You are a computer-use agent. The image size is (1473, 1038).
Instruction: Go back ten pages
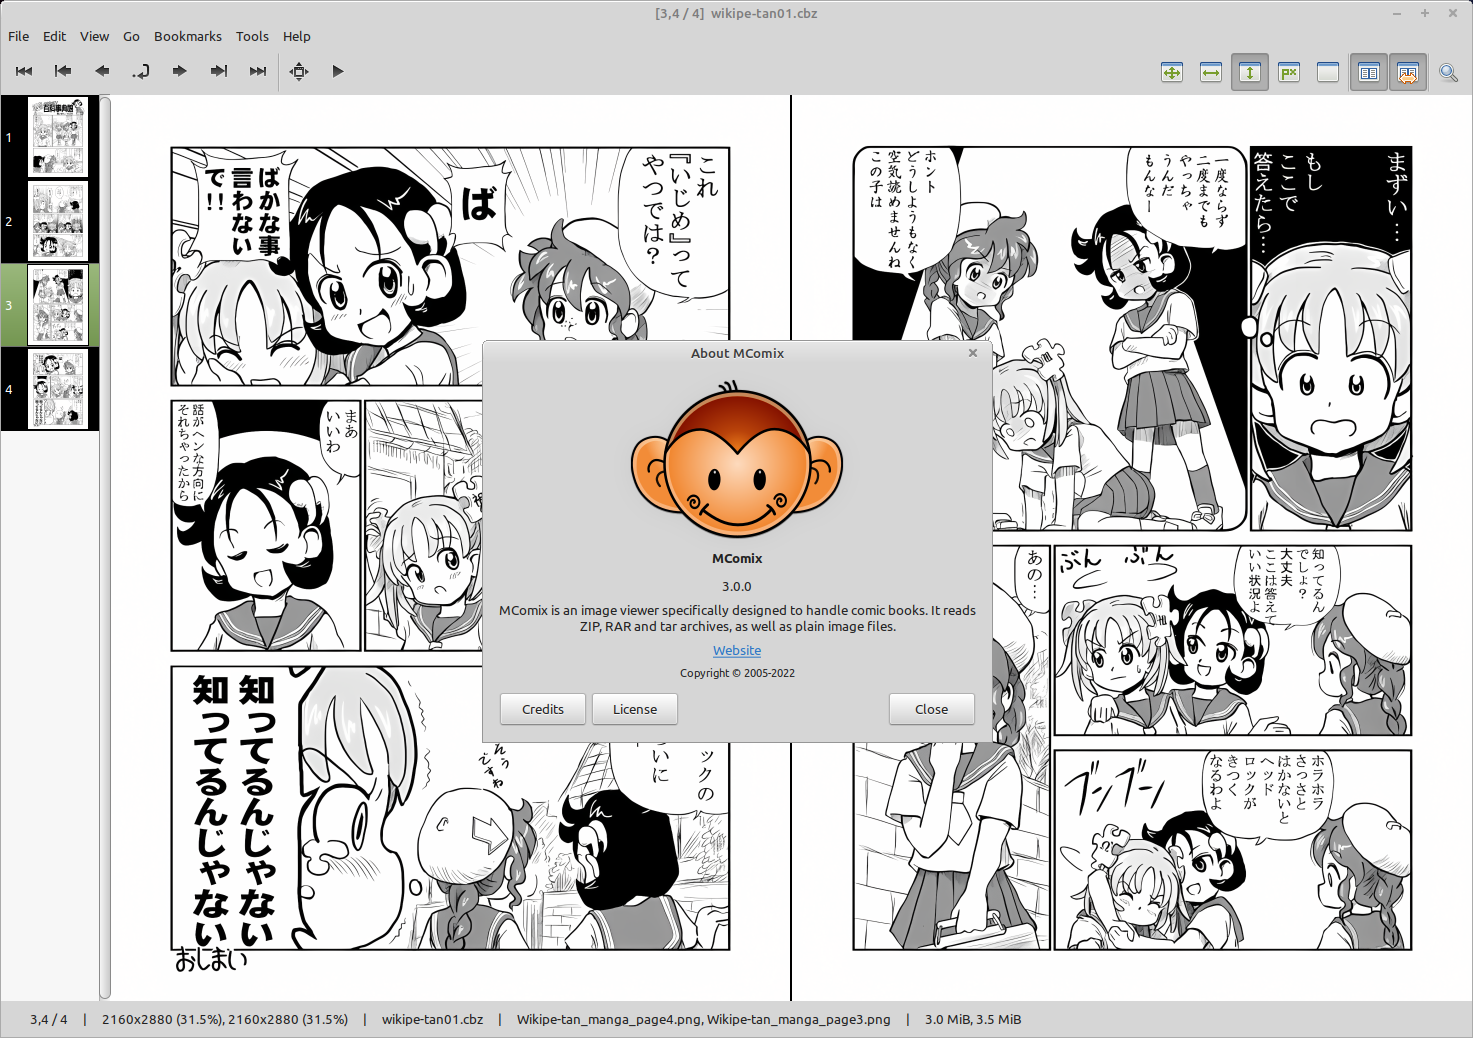click(63, 71)
